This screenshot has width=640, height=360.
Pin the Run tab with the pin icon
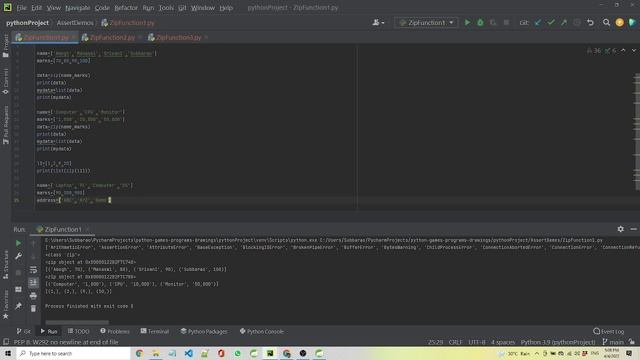coord(18,306)
